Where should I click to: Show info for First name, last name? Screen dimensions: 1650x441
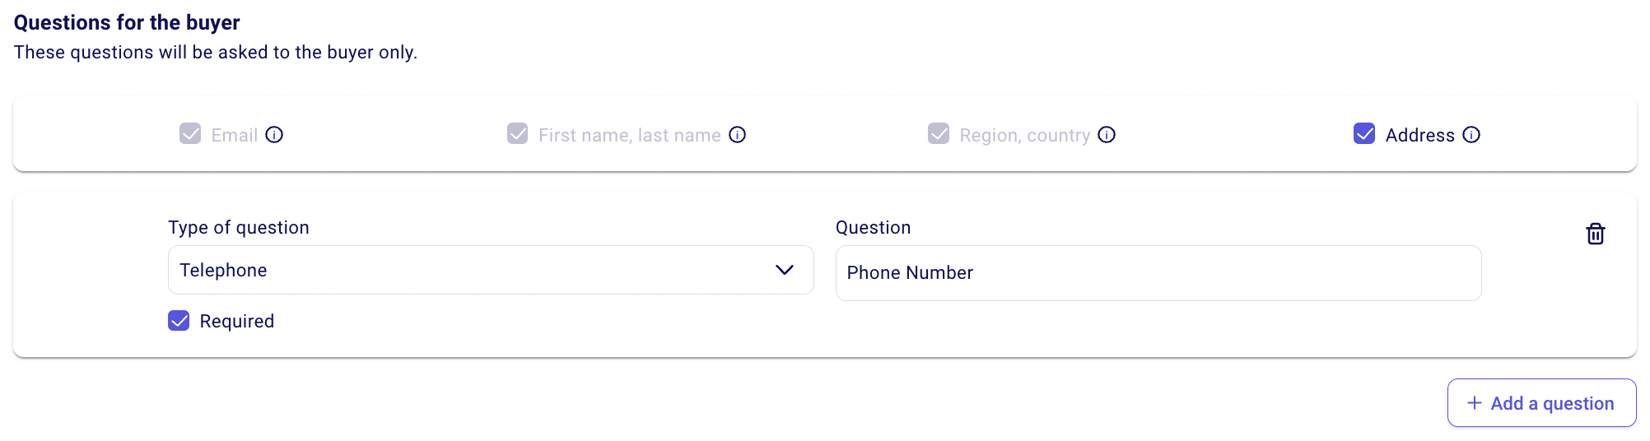[737, 135]
